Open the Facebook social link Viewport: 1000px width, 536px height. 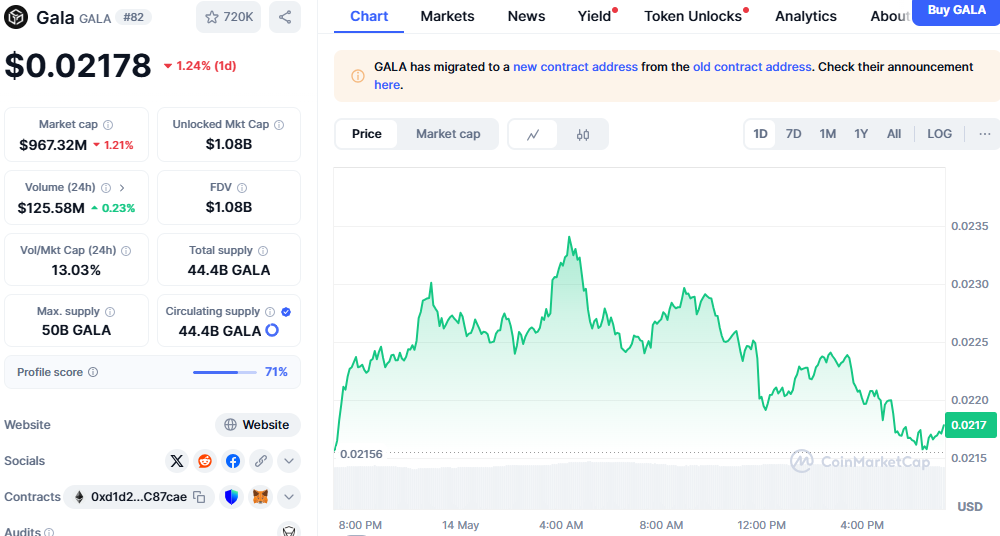(x=233, y=461)
